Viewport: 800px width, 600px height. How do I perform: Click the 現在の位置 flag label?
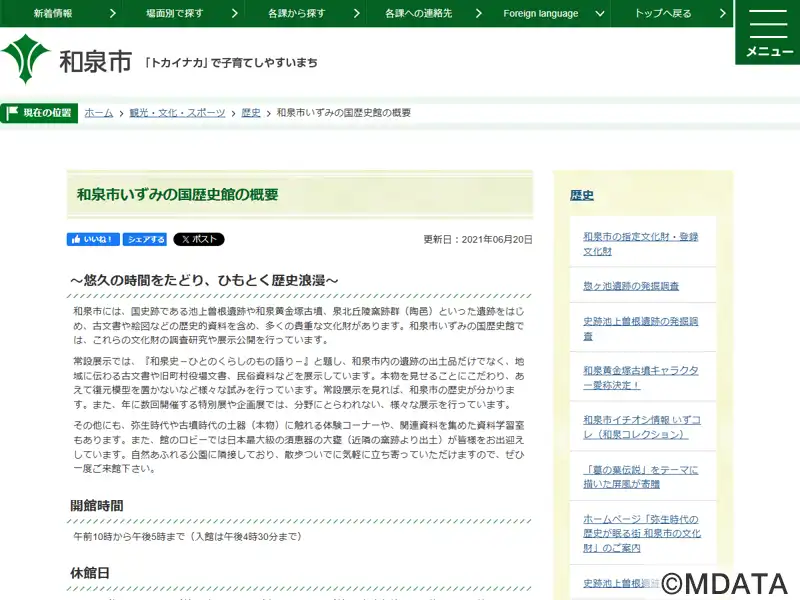tap(40, 113)
